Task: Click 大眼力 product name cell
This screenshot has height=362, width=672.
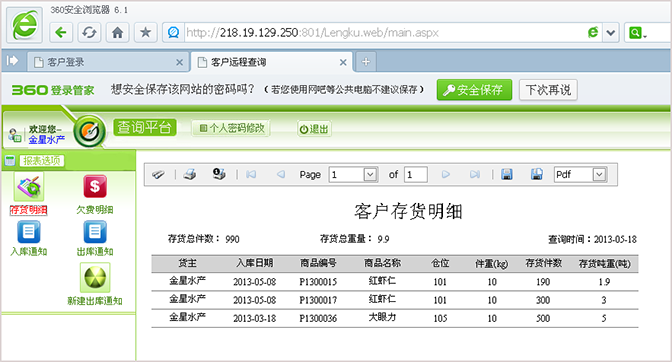Action: tap(382, 317)
